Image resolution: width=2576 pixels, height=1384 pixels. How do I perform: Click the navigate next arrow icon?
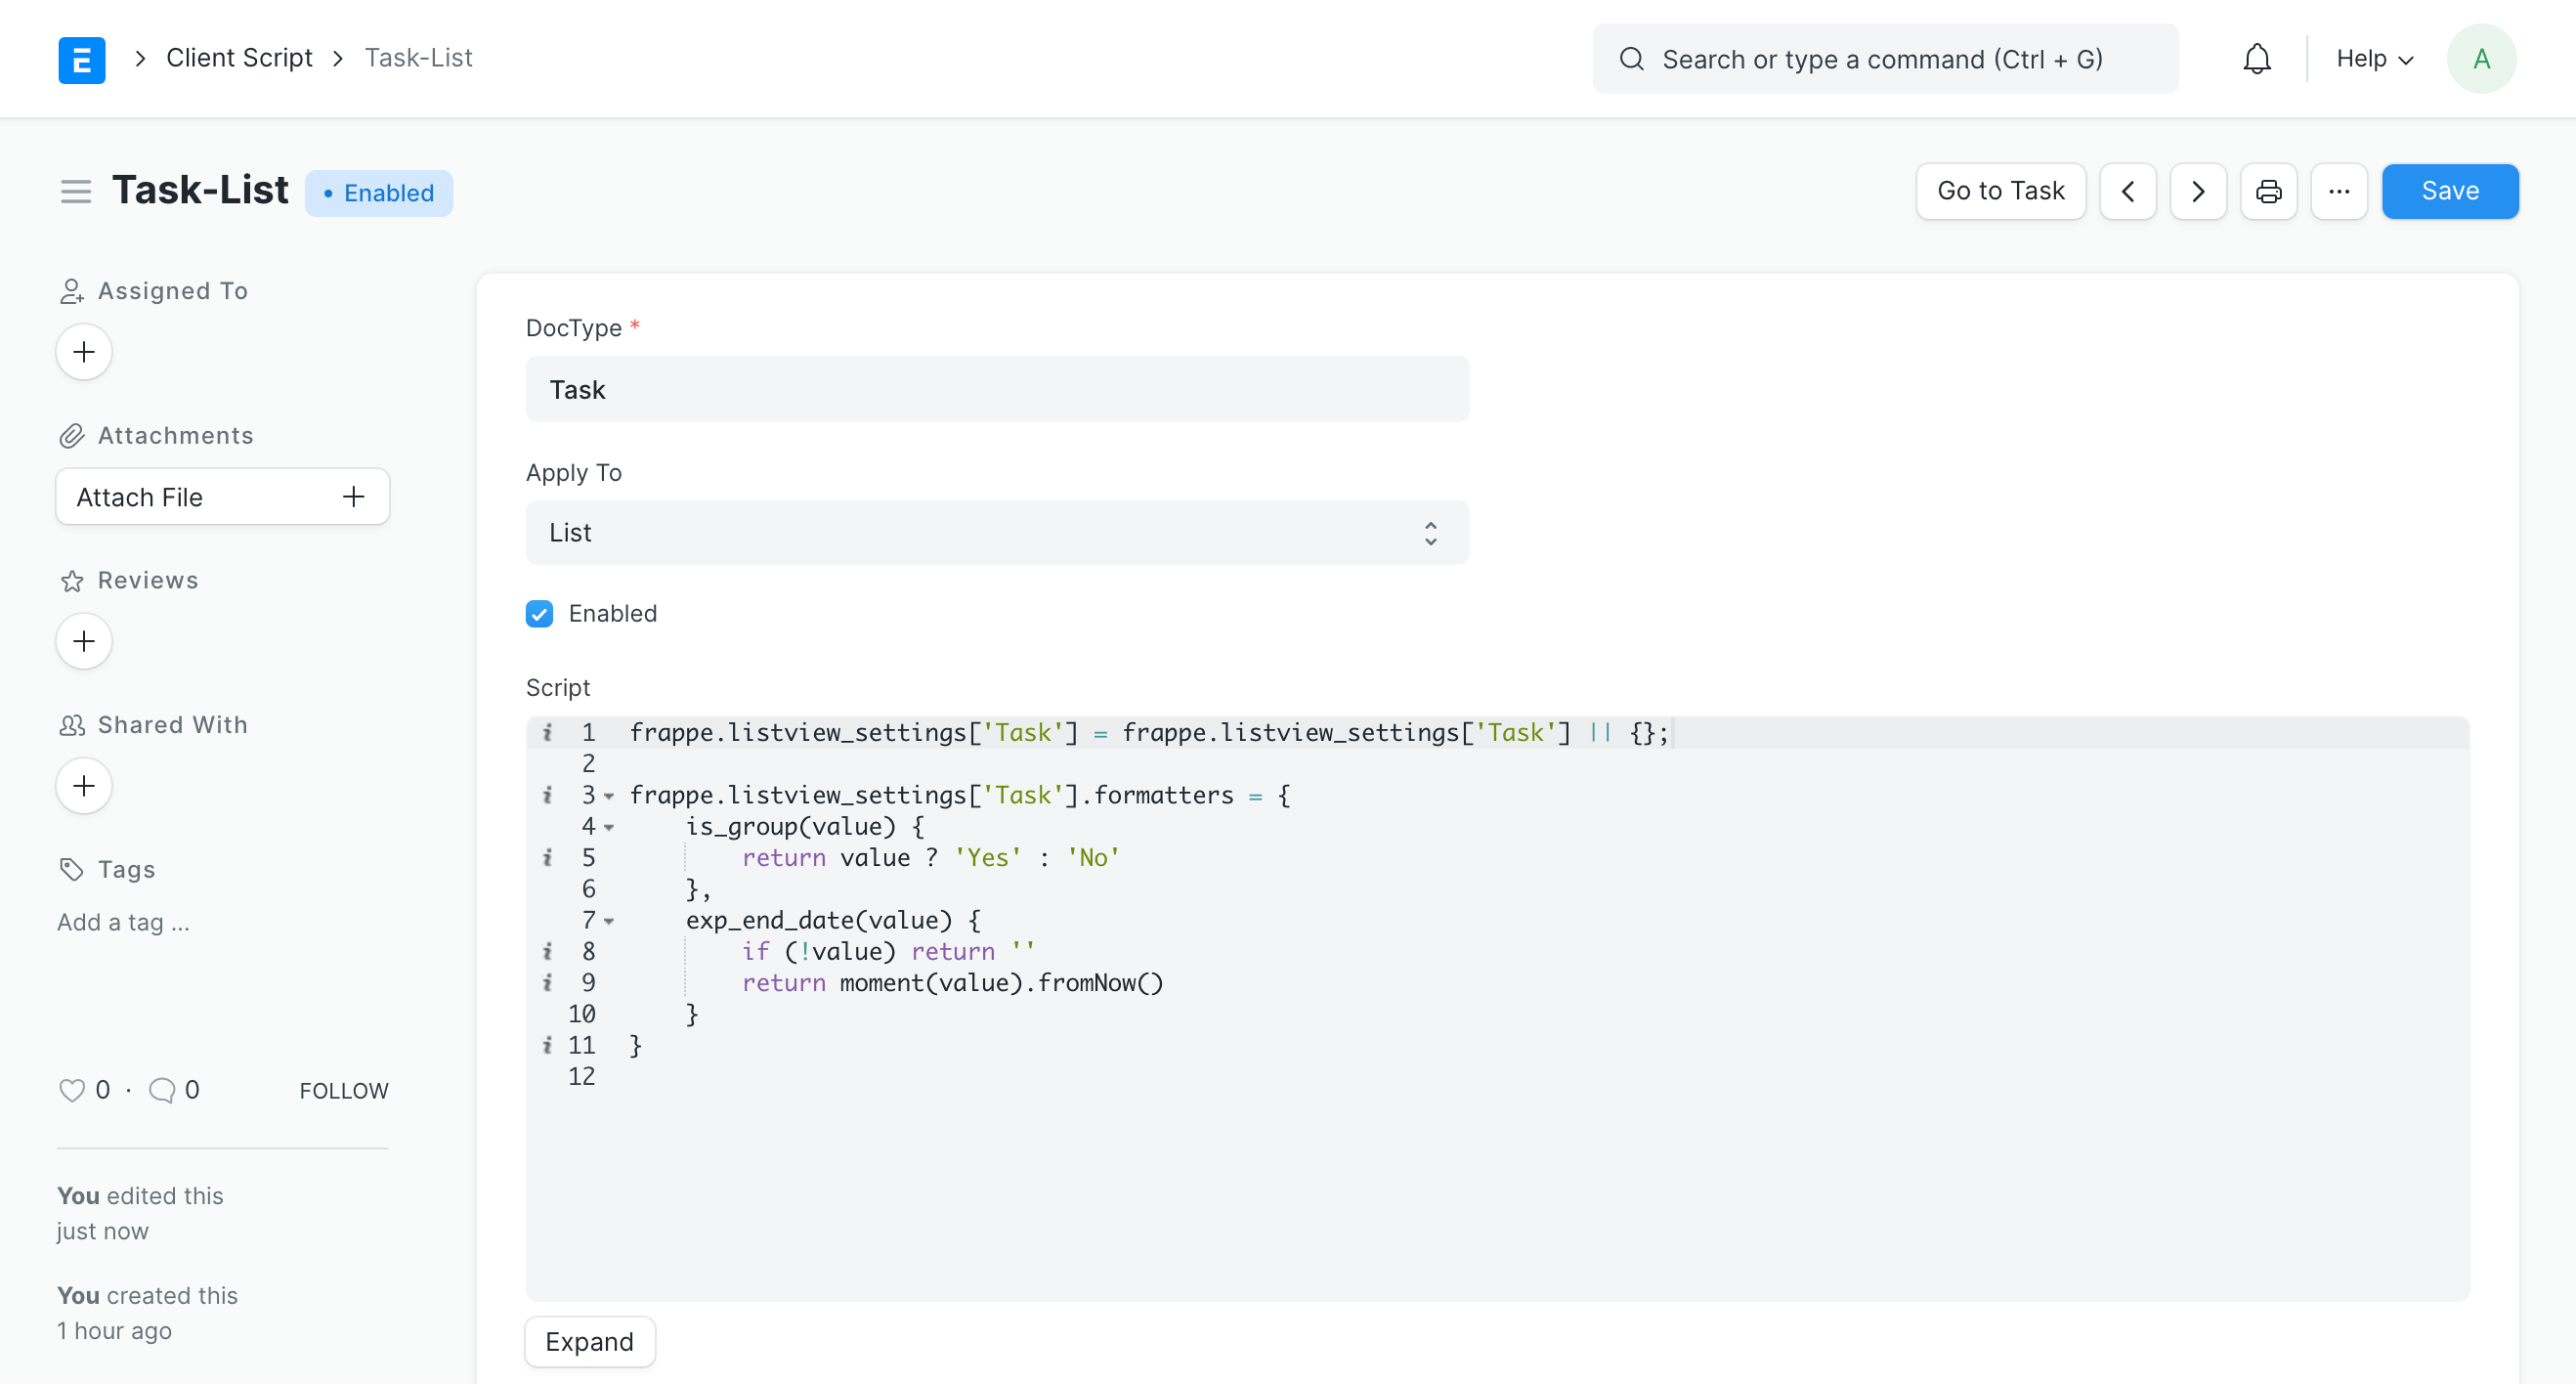pos(2200,191)
